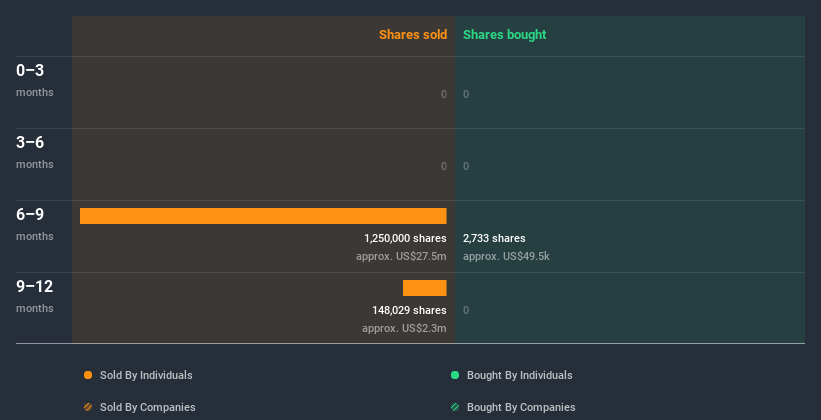
Task: Select the Shares sold column header
Action: pyautogui.click(x=413, y=35)
